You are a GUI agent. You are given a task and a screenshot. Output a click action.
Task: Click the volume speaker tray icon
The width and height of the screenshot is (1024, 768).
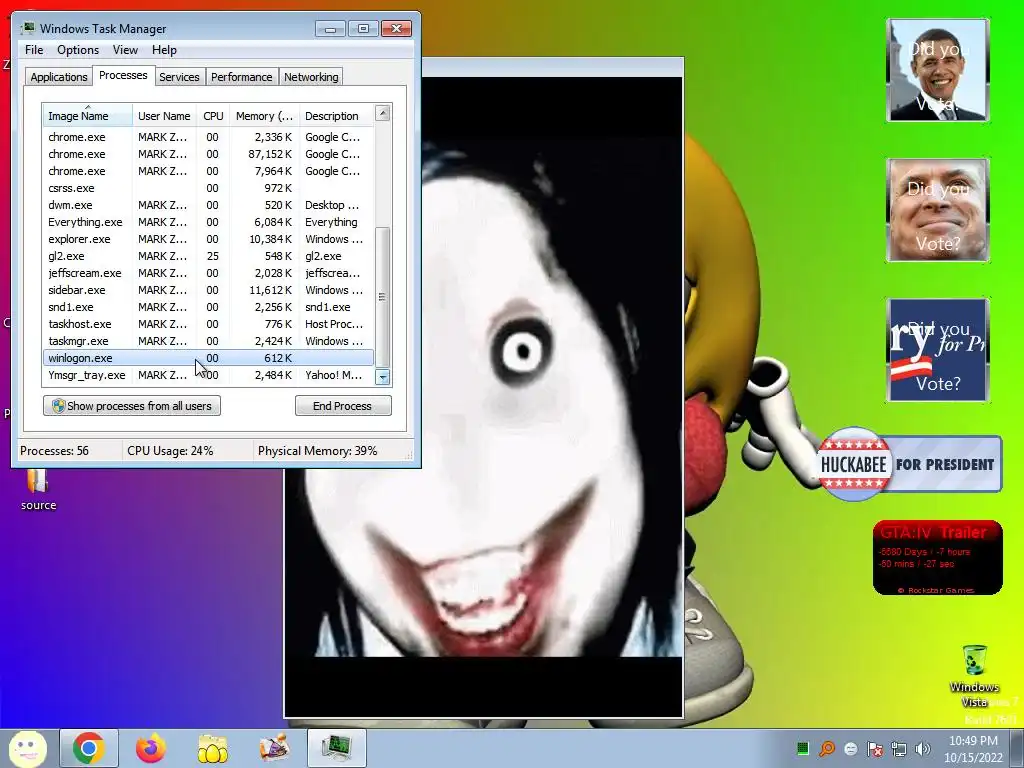(923, 749)
